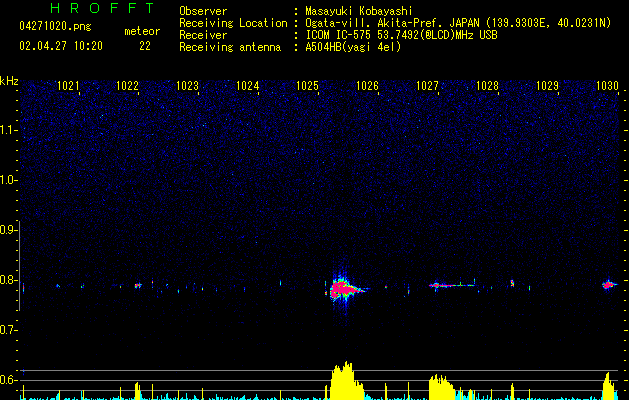Click the 1024 time axis label
The image size is (629, 400).
click(x=248, y=86)
